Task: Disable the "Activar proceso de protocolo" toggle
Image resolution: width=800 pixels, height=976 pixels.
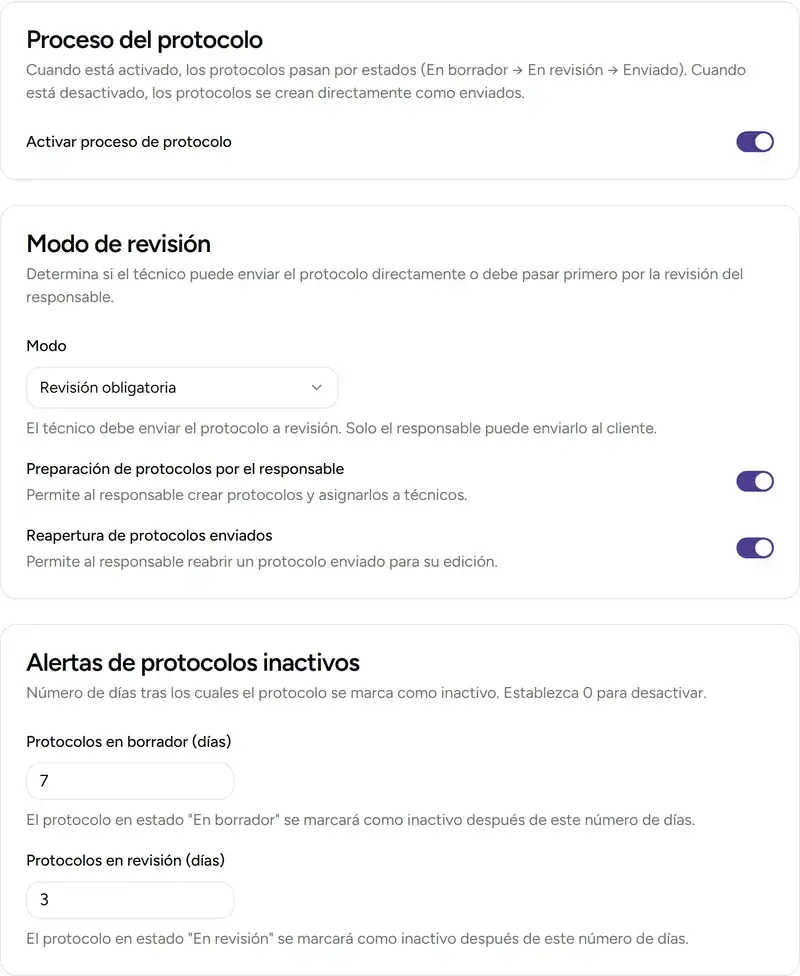Action: [x=754, y=142]
